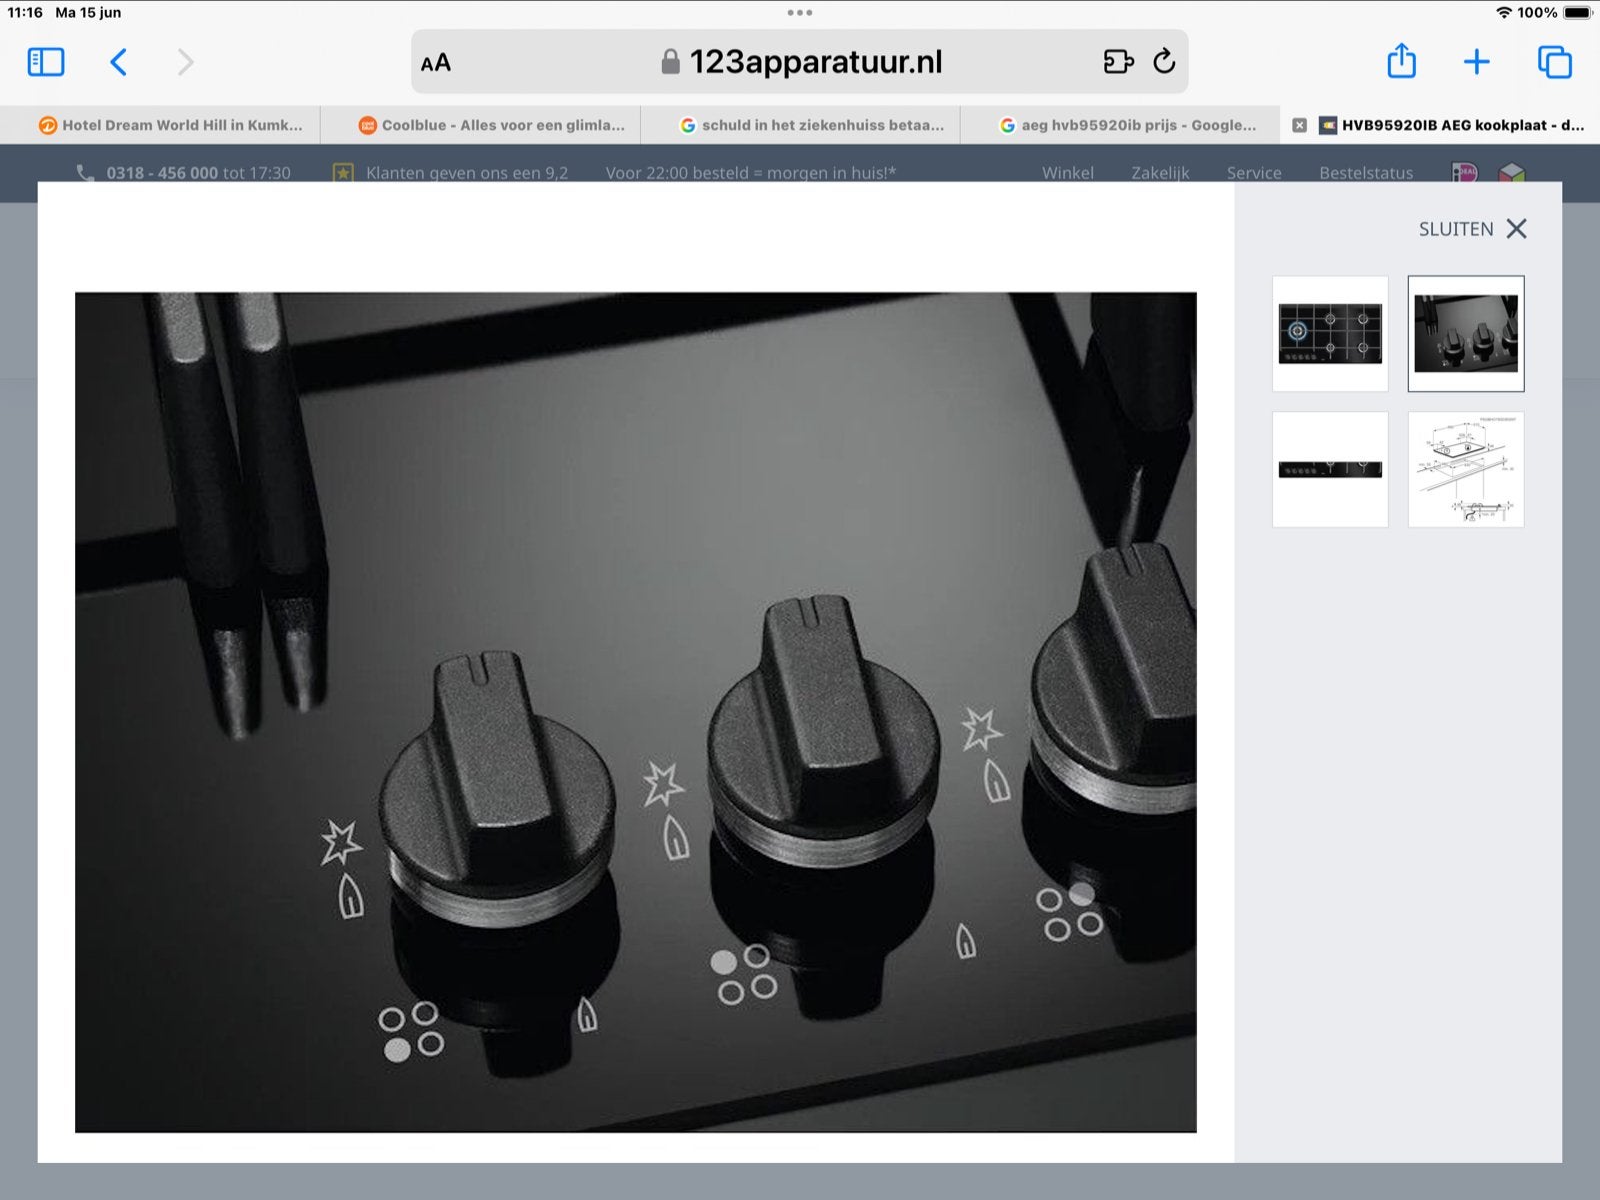1600x1200 pixels.
Task: Close the HVB95920IB AEG kookplaat tab
Action: pyautogui.click(x=1299, y=125)
